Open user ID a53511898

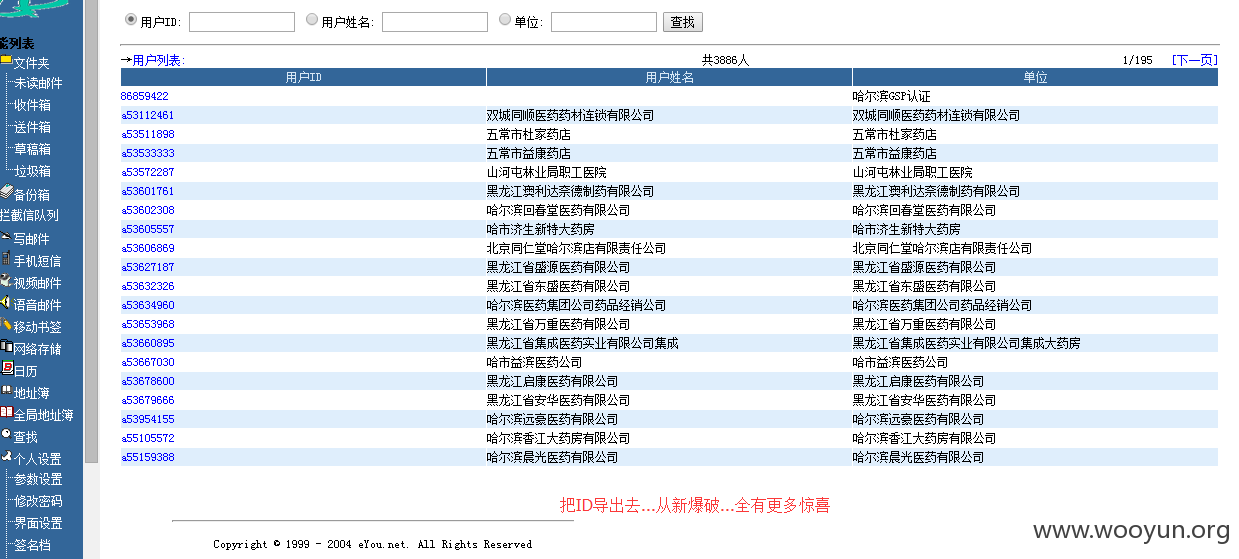[x=148, y=134]
